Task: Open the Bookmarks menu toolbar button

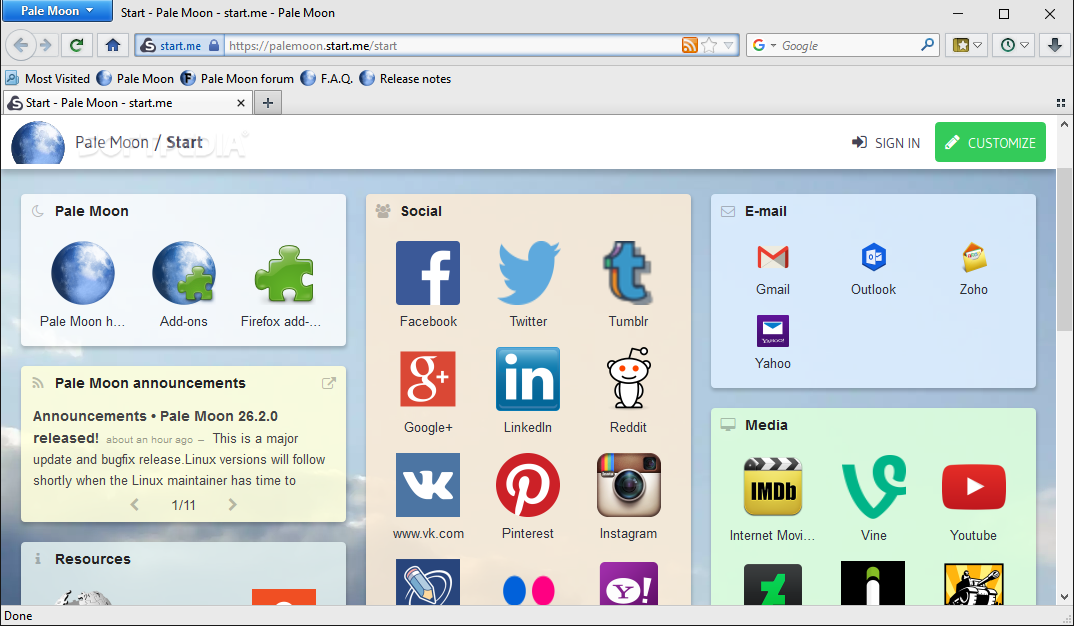Action: tap(967, 45)
